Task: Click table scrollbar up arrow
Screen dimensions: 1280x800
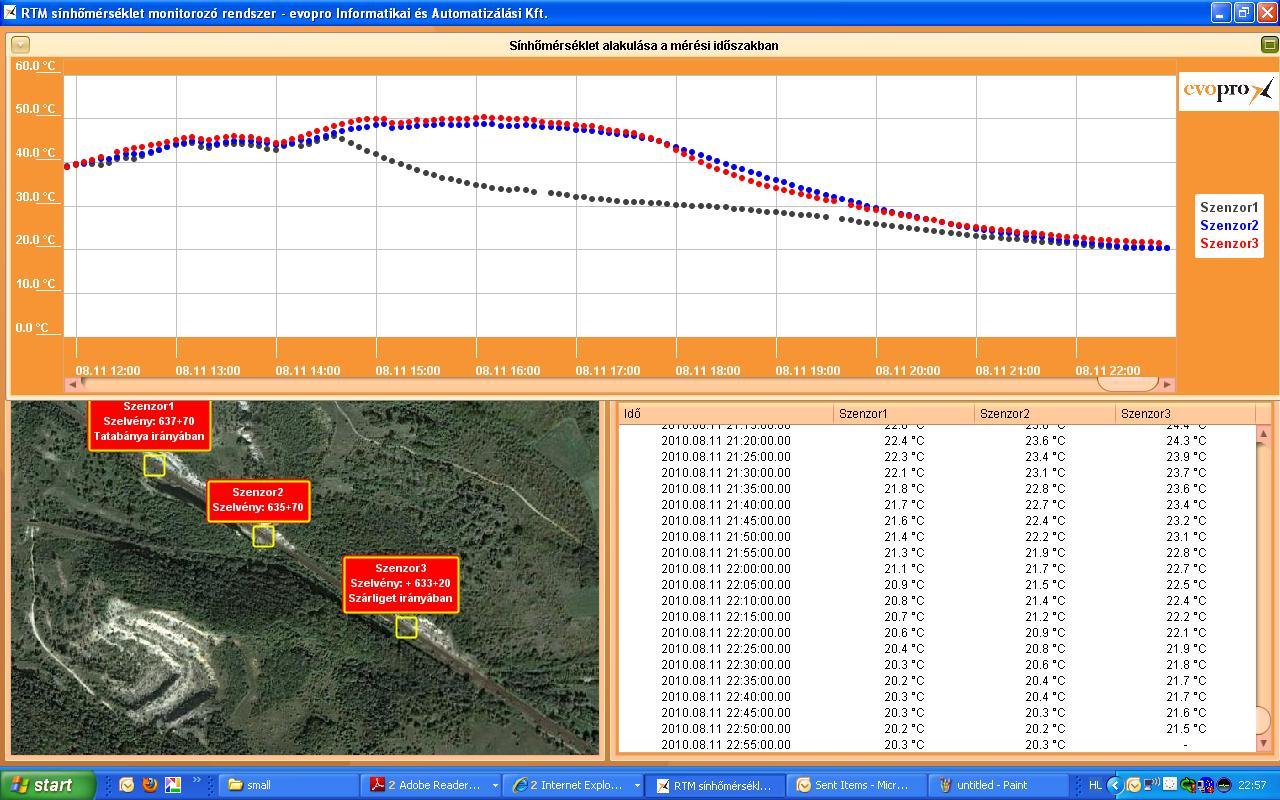Action: pyautogui.click(x=1263, y=433)
